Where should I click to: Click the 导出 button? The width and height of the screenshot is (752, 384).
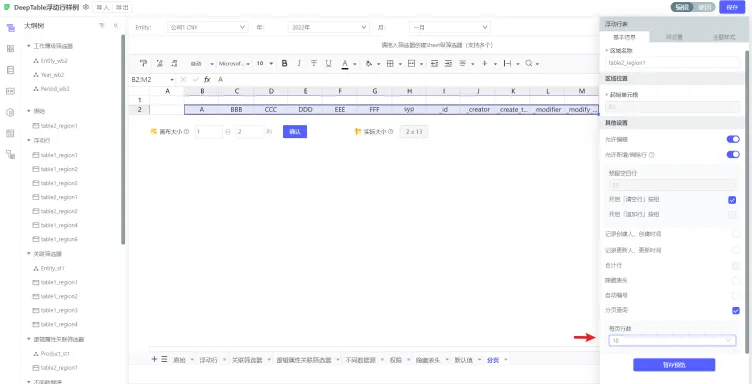122,7
